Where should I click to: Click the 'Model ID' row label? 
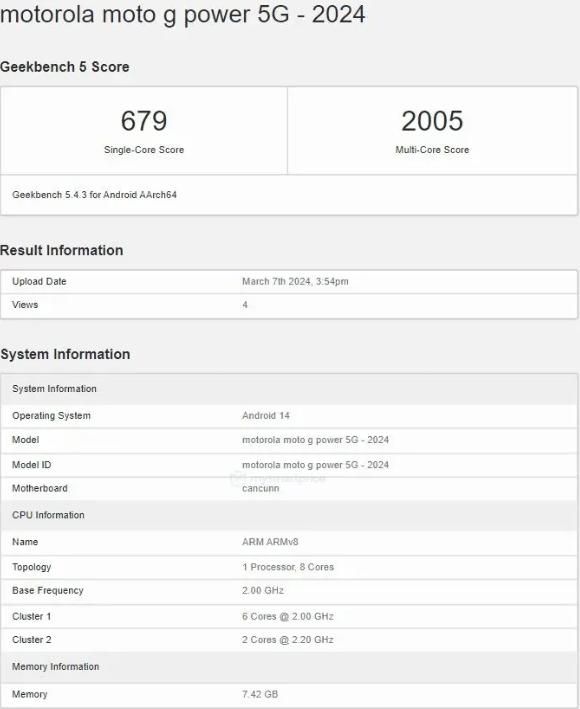[x=32, y=465]
